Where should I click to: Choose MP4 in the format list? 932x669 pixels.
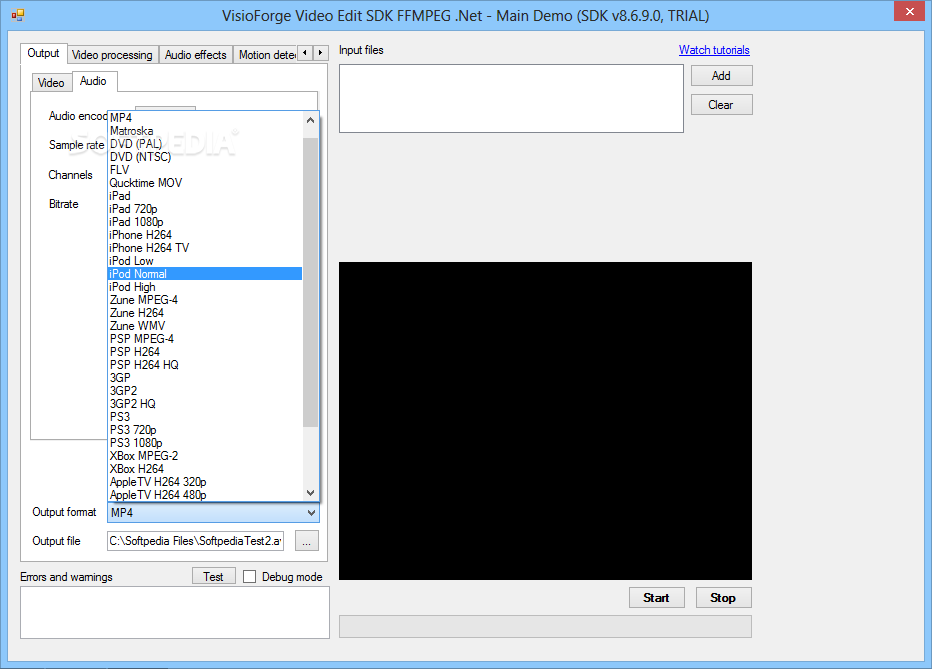(205, 118)
